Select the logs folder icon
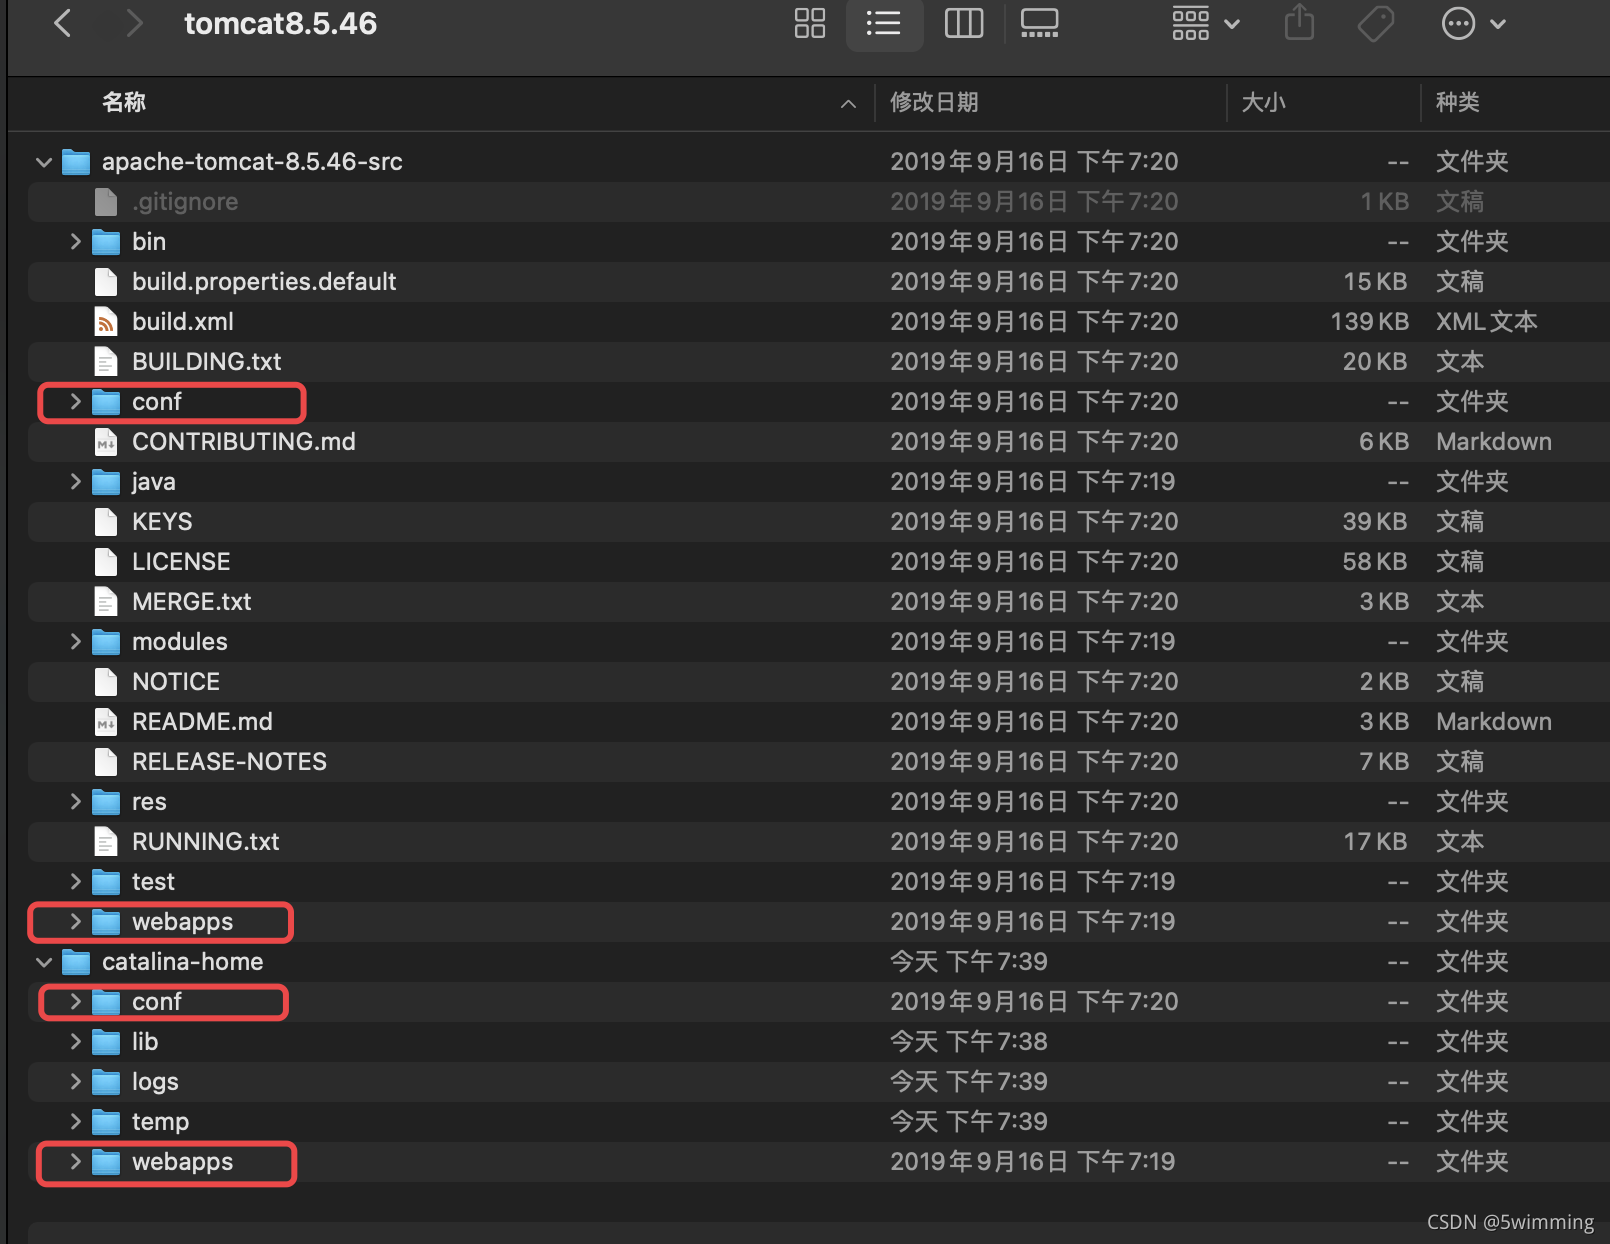Viewport: 1610px width, 1244px height. tap(106, 1082)
